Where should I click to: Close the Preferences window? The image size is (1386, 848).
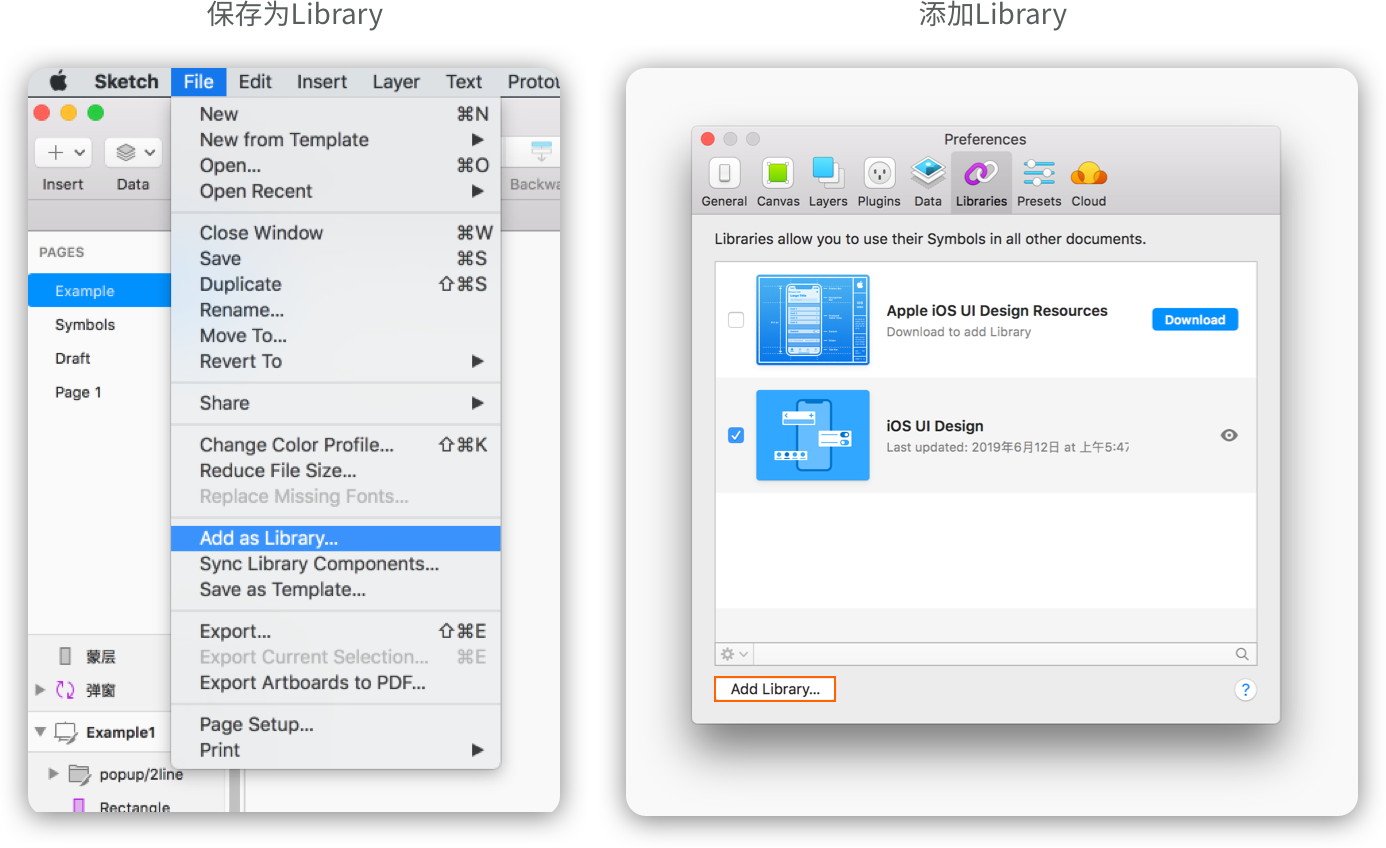(708, 139)
